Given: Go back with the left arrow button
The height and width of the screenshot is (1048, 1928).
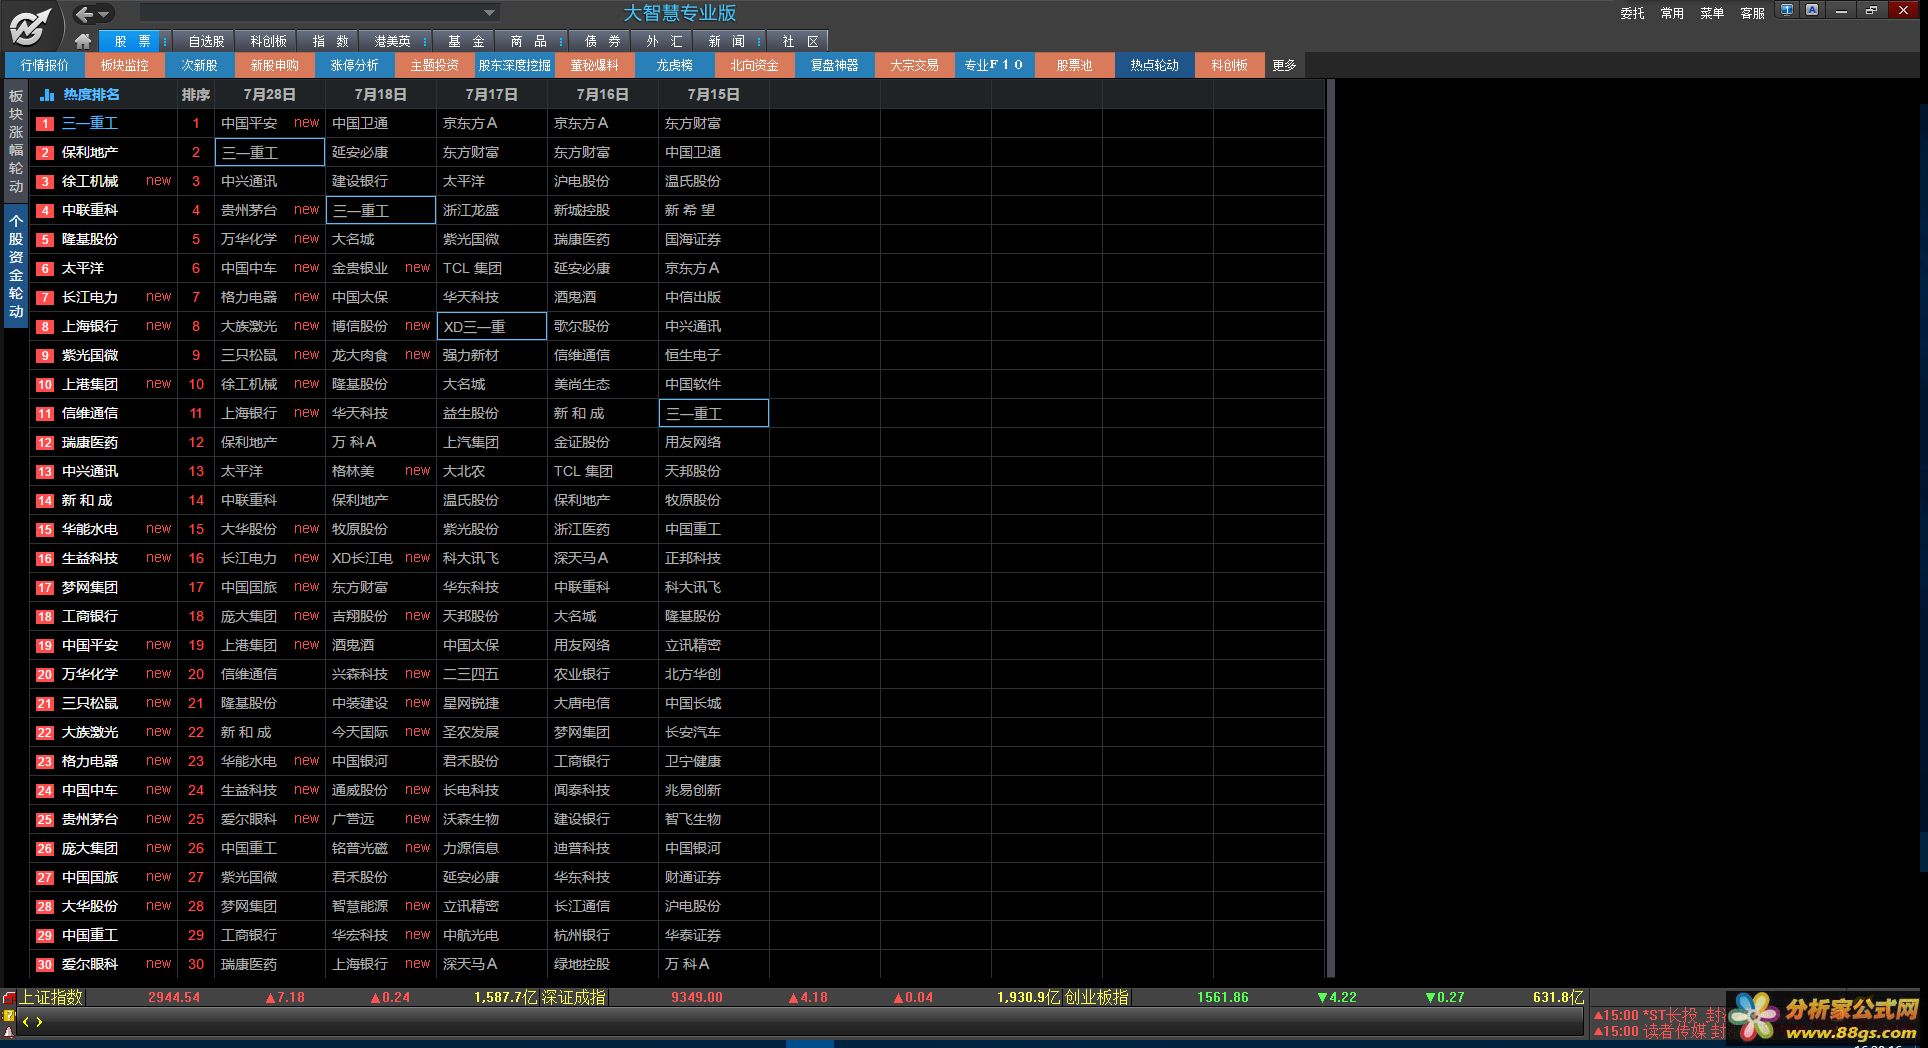Looking at the screenshot, I should tap(85, 14).
